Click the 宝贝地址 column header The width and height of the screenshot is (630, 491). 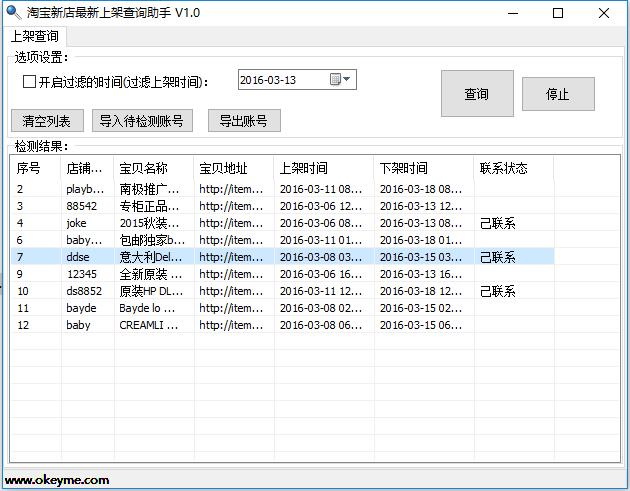tap(234, 168)
